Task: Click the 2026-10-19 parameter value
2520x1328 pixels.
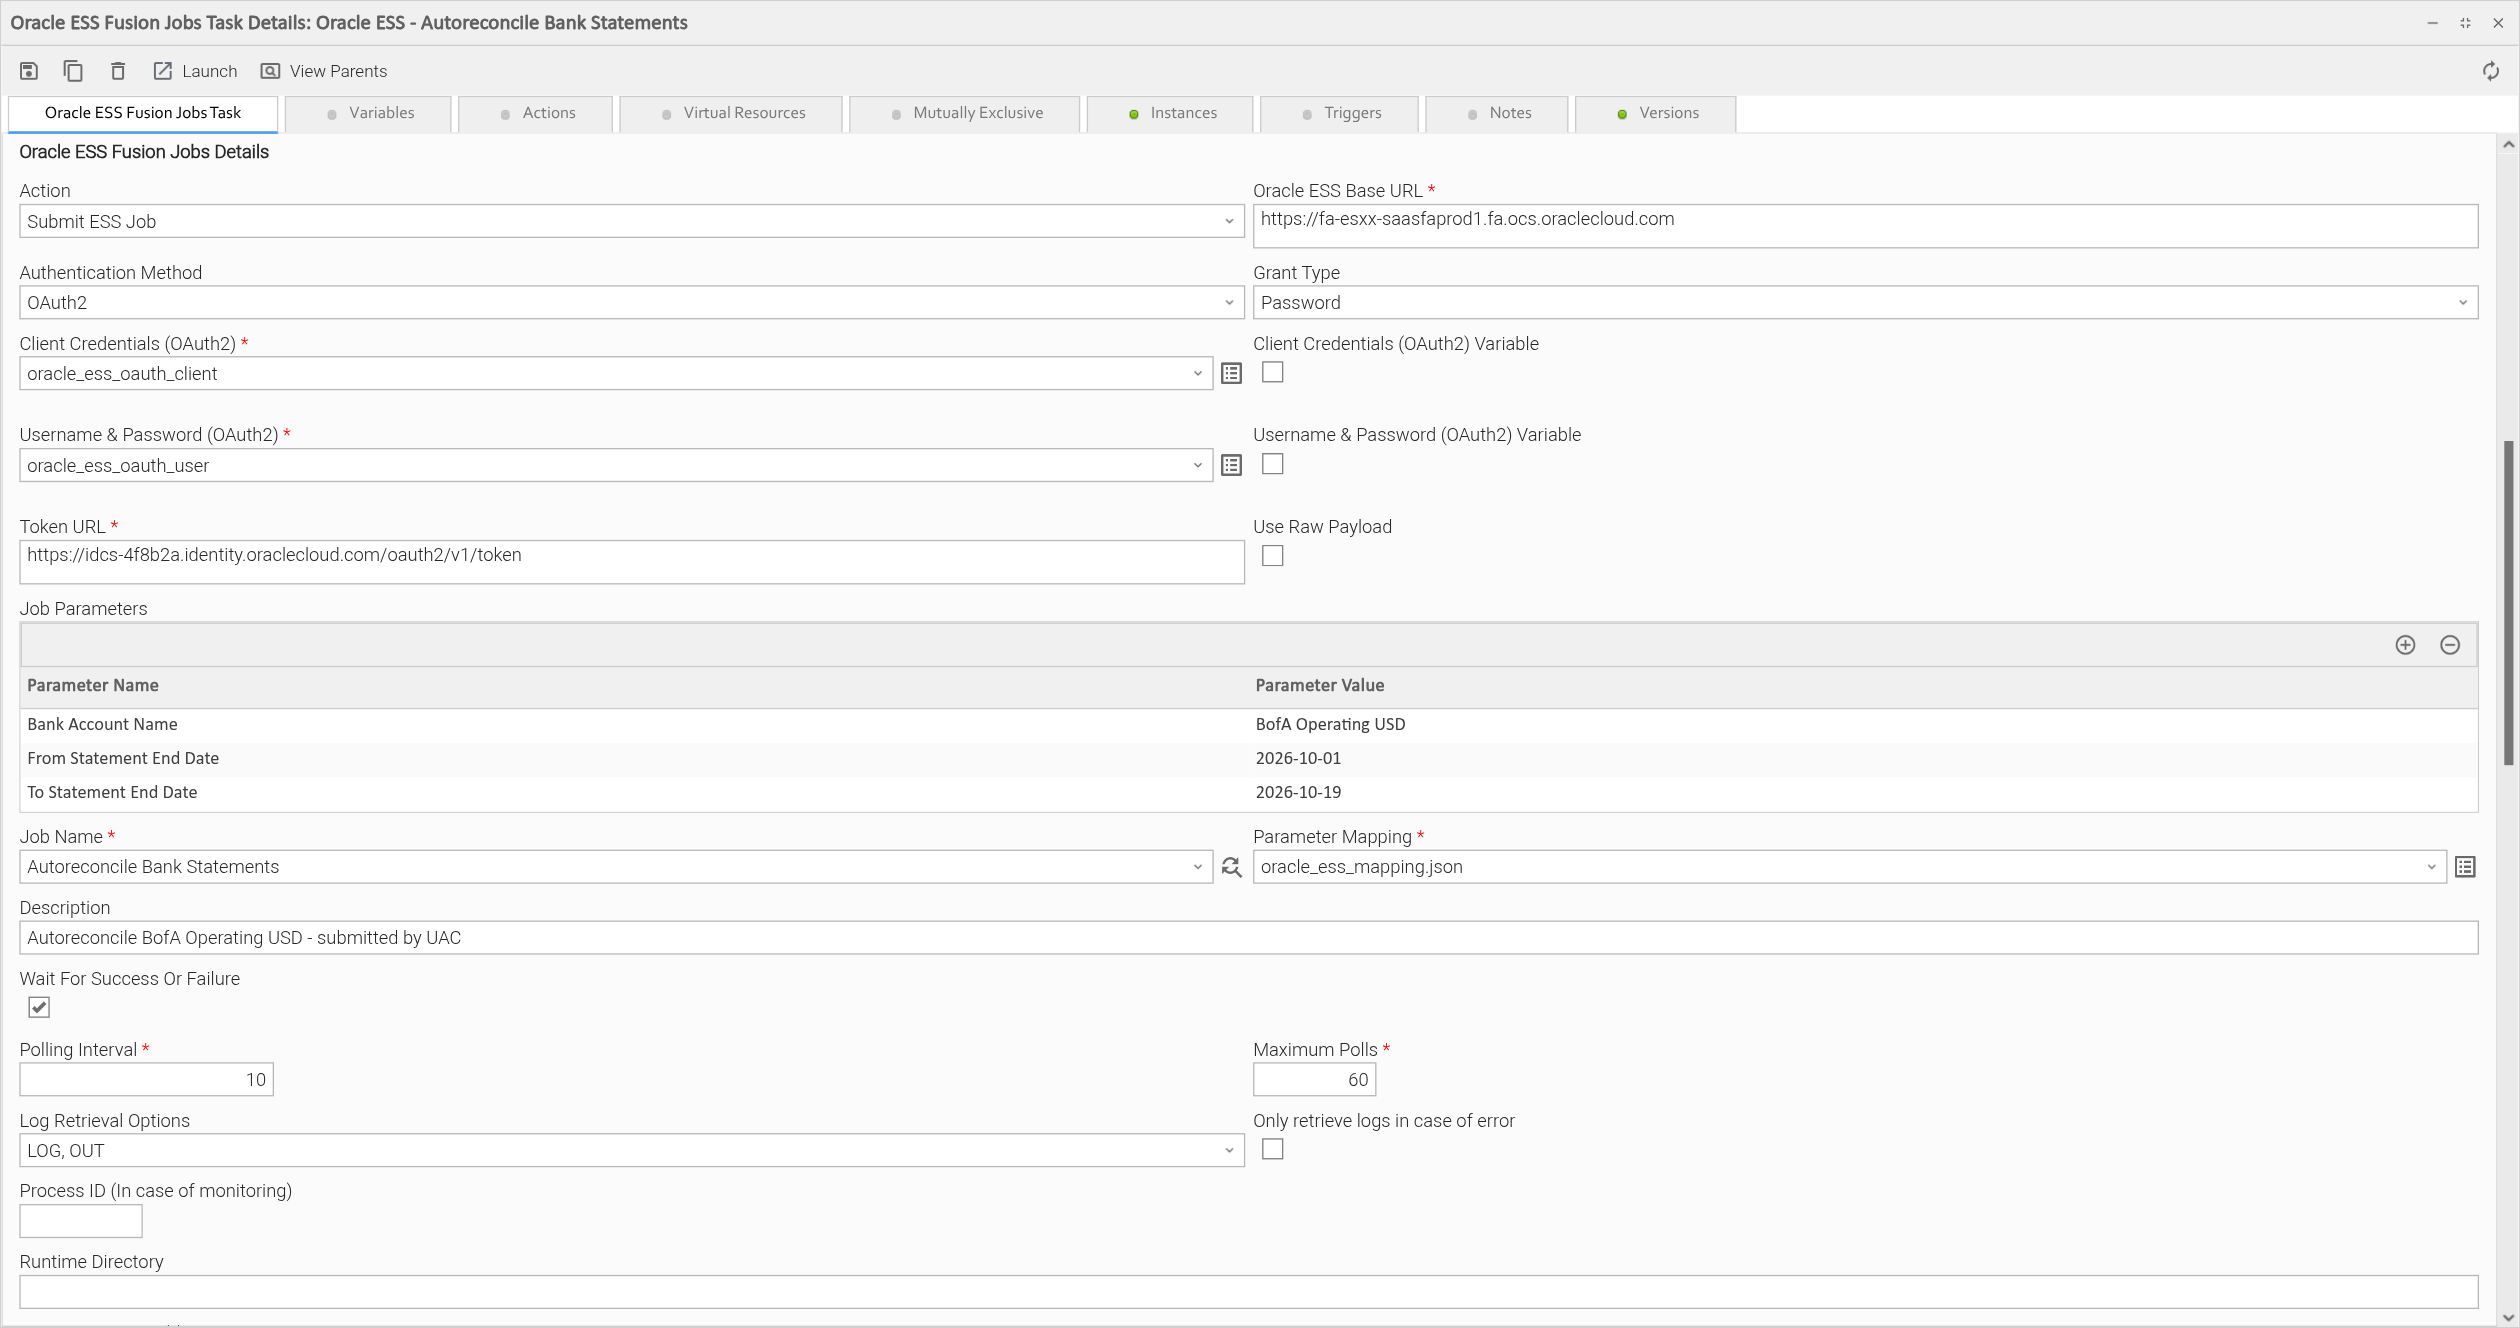Action: [x=1298, y=793]
